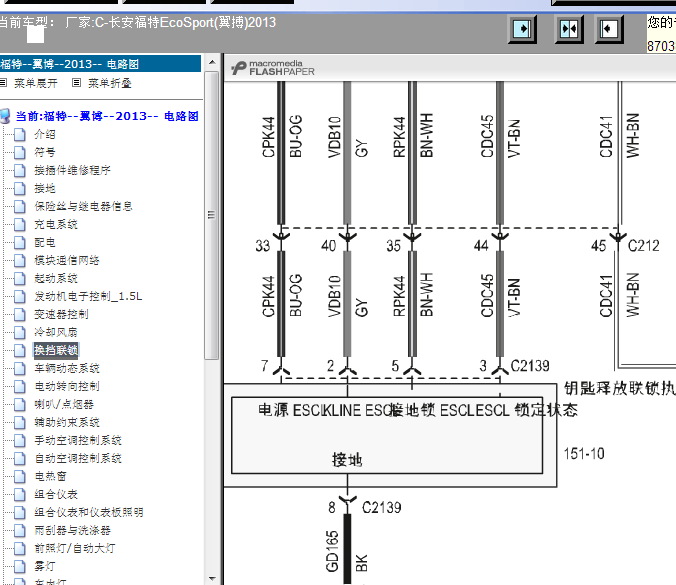Select 变速器控制 in the tree
This screenshot has width=676, height=585.
tap(61, 314)
